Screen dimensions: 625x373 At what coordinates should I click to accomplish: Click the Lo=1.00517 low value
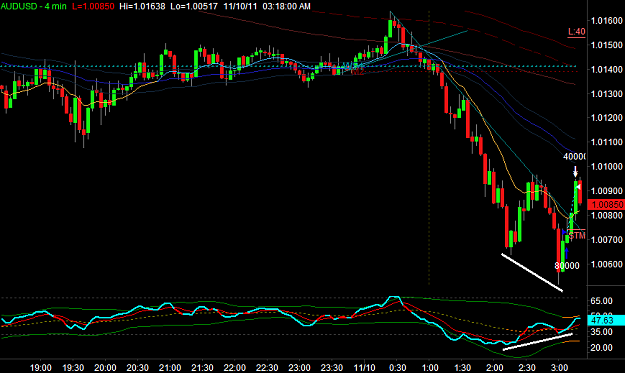[194, 6]
